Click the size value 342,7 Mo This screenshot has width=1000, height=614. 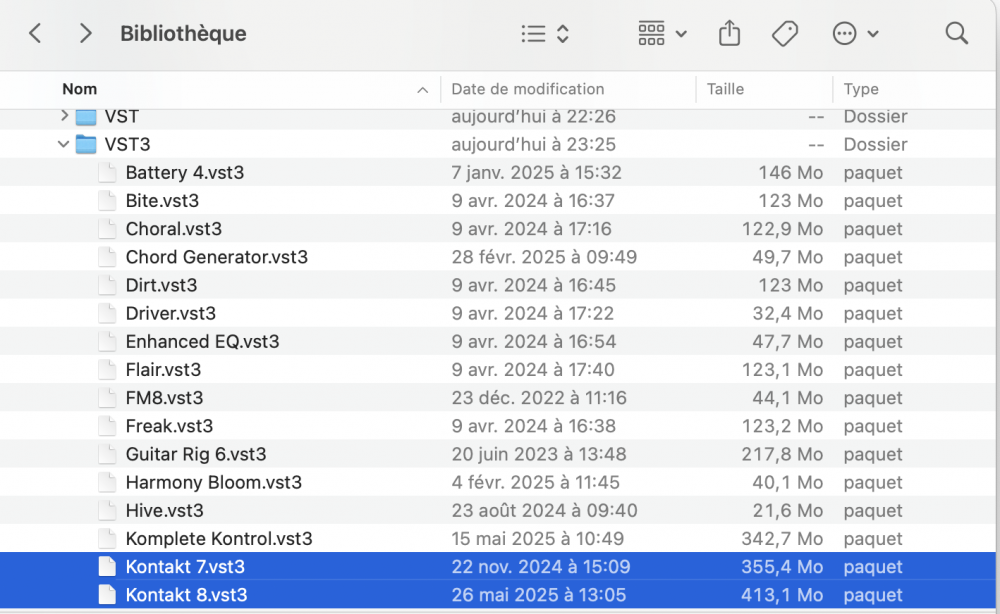782,539
